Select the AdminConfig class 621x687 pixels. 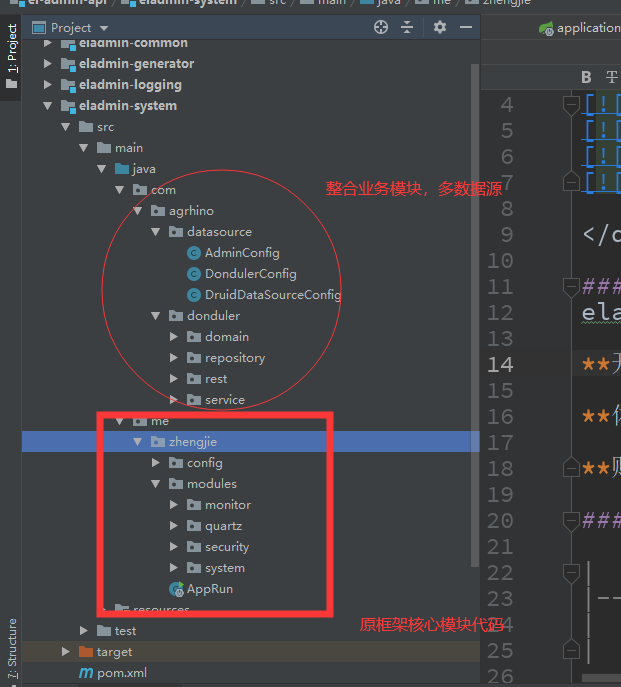(242, 253)
